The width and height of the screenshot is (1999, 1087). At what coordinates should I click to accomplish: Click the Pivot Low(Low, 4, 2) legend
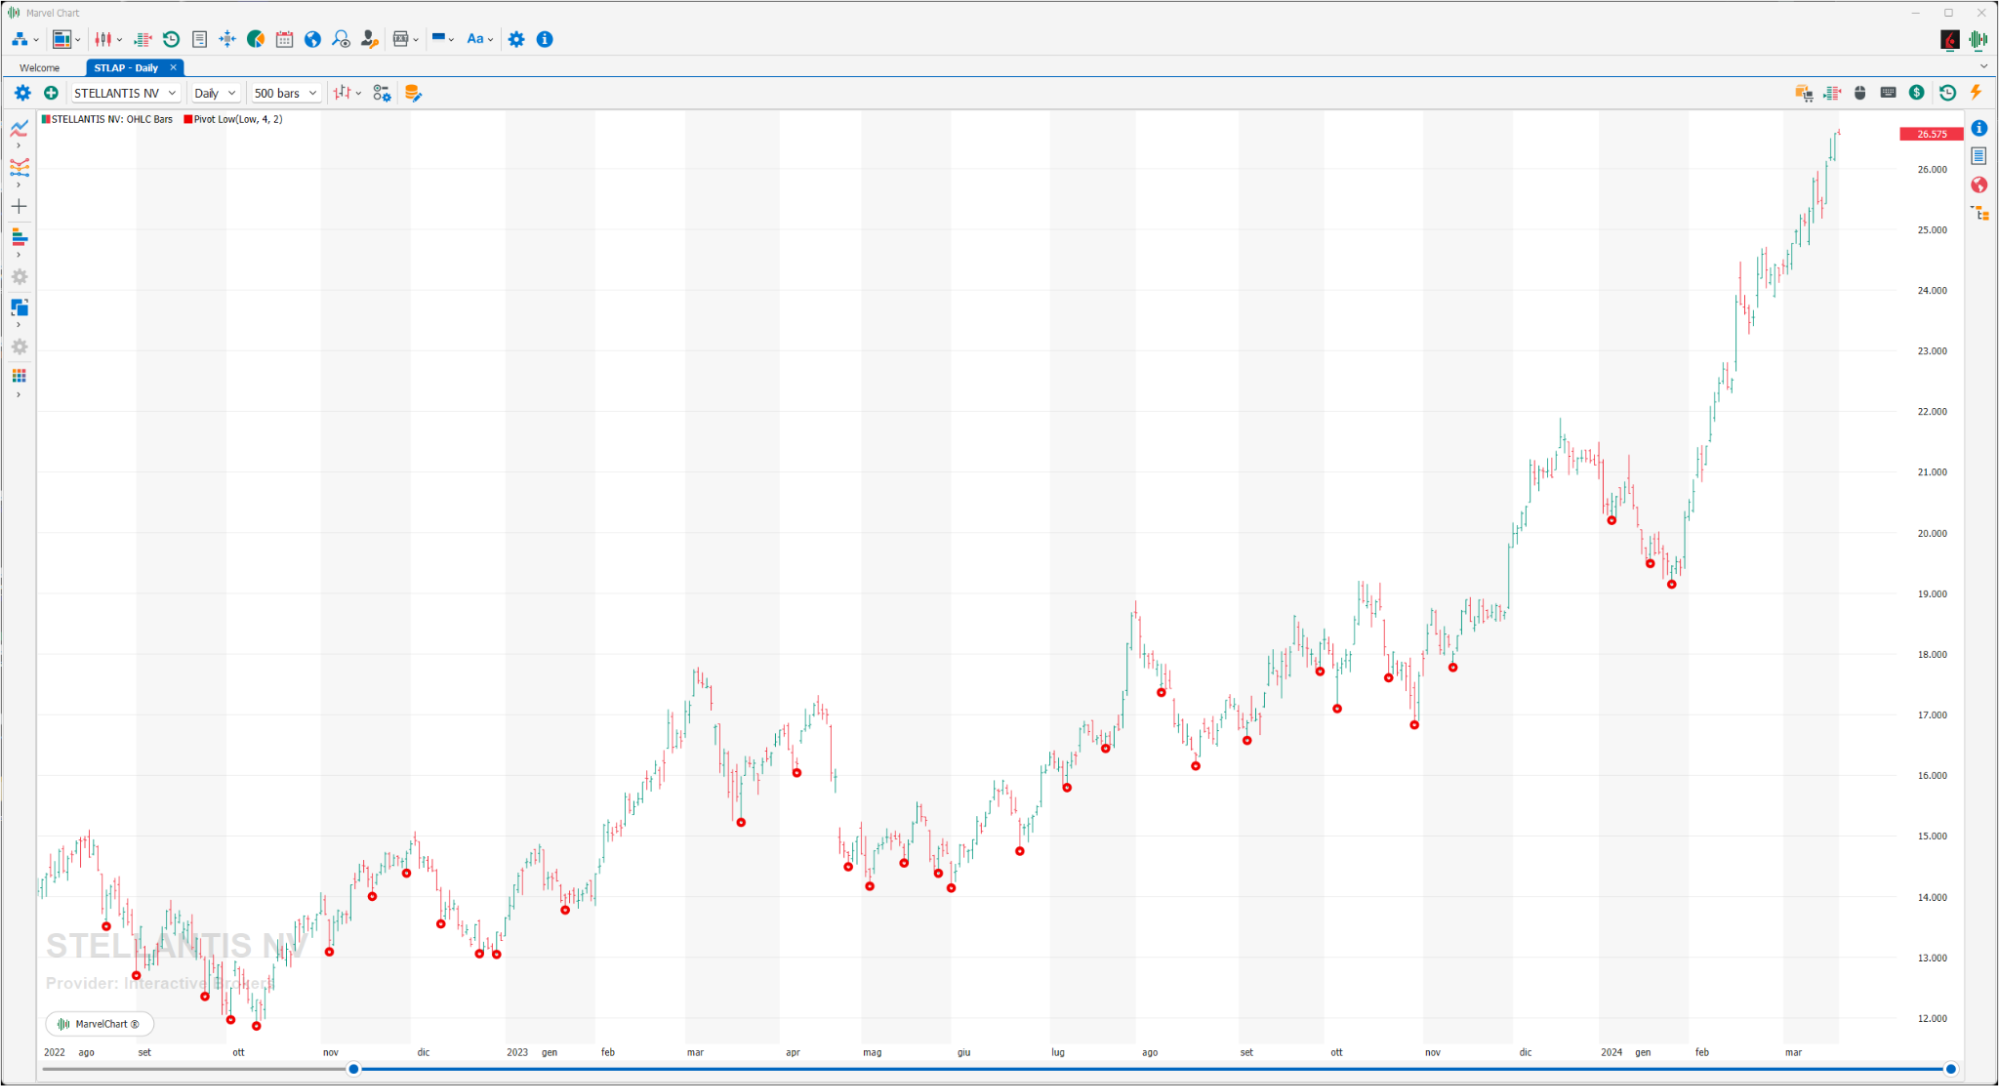coord(233,119)
